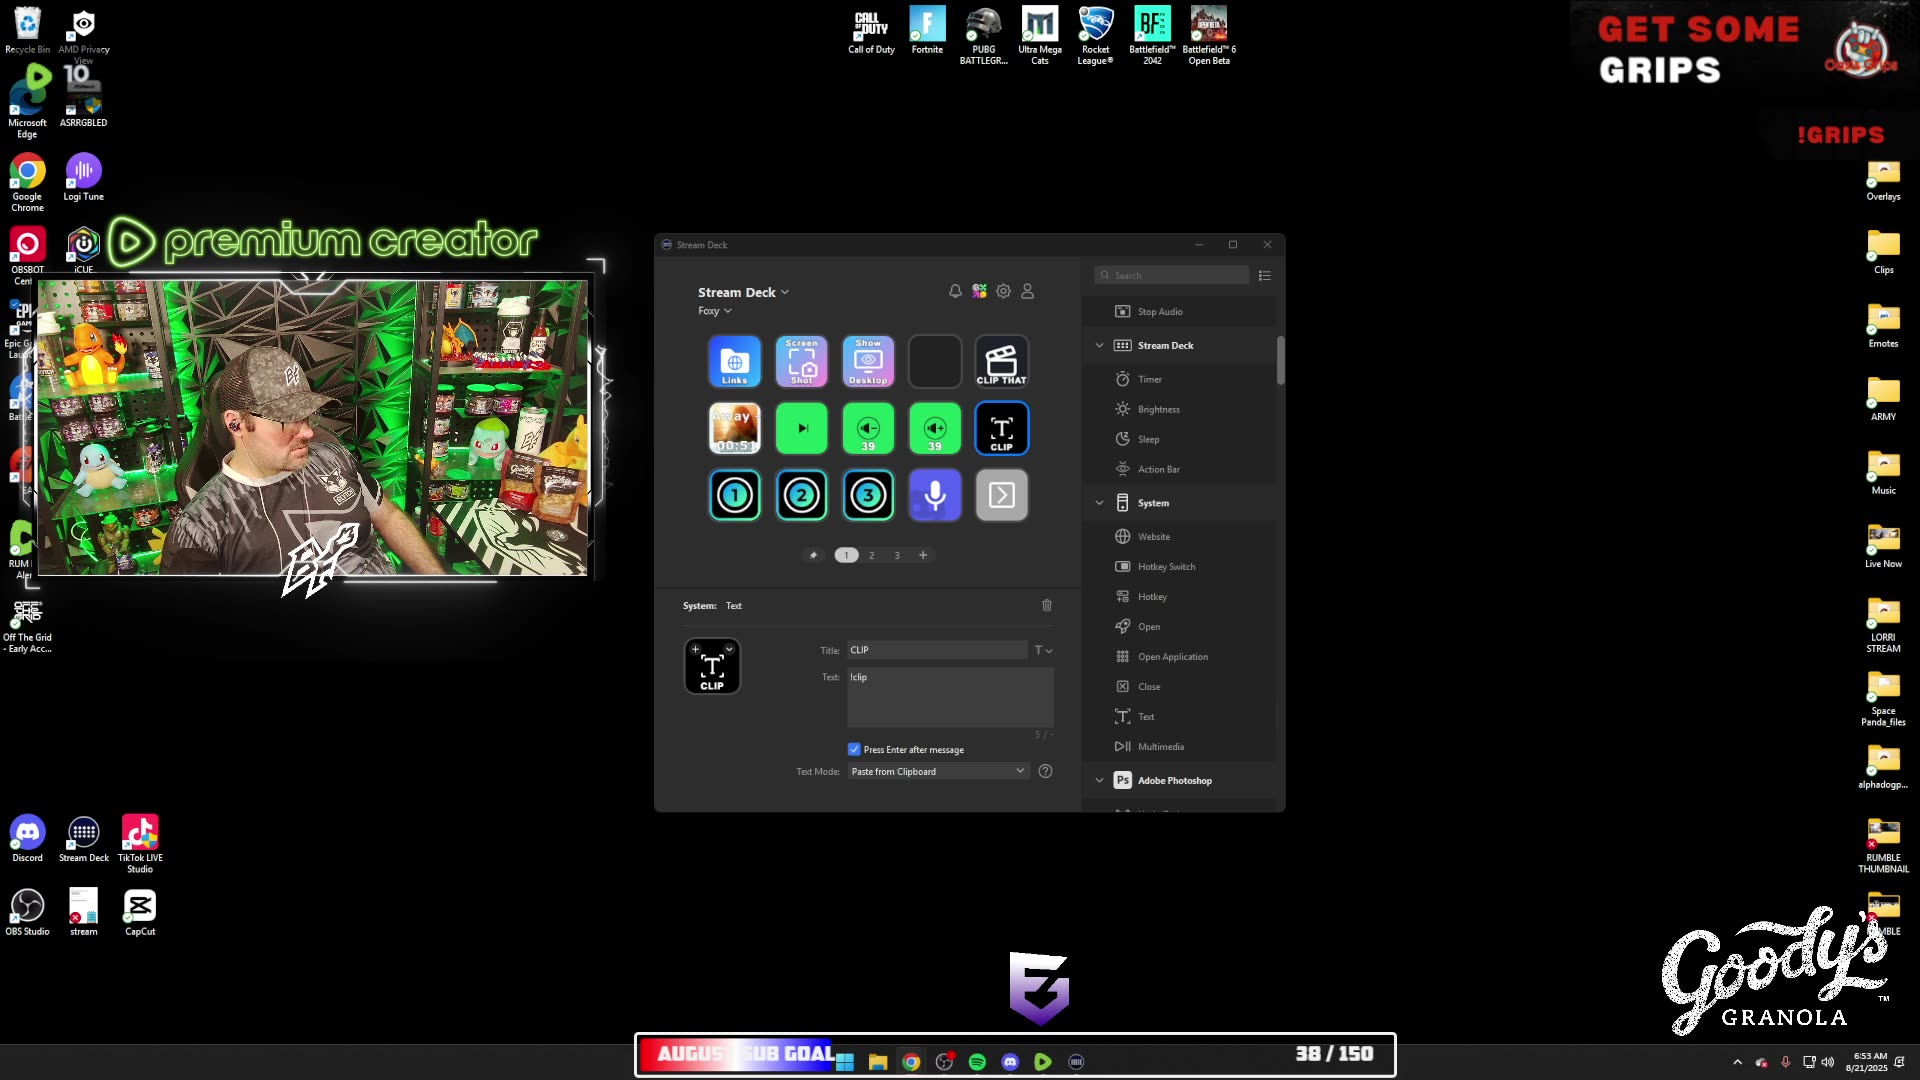Open the Stream Deck settings gear

pos(1003,291)
